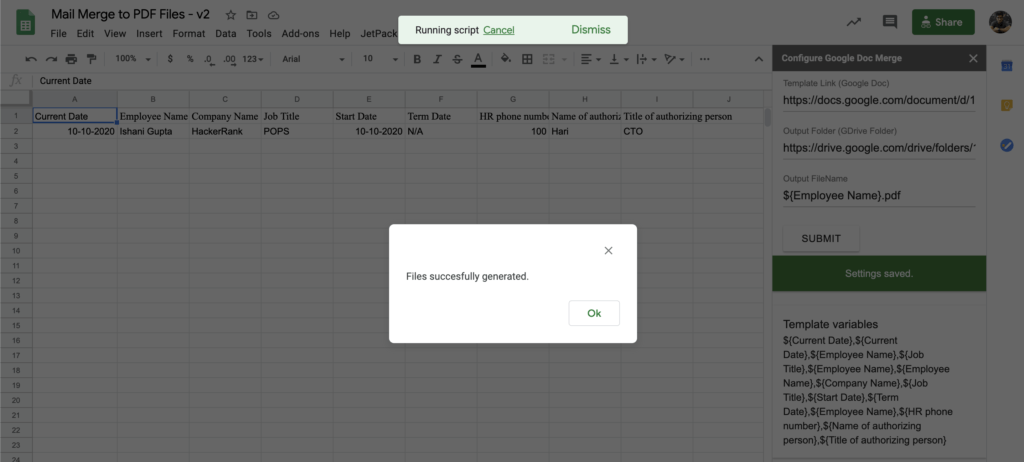Open the Add-ons menu
The image size is (1024, 462).
301,33
